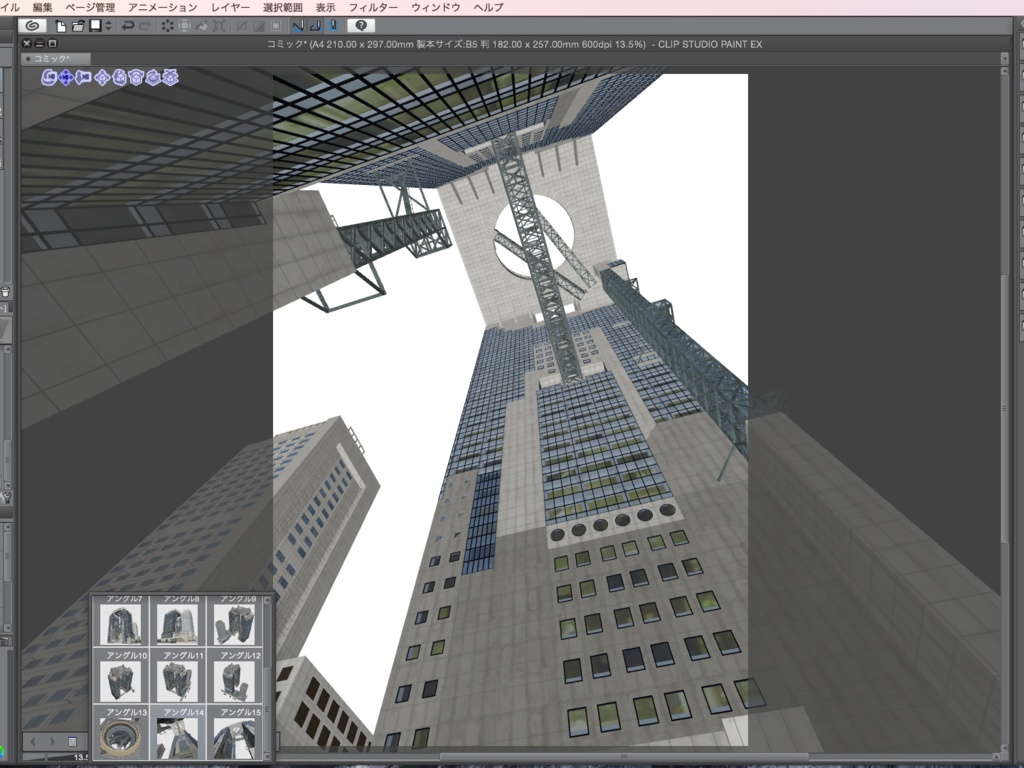Switch to the コミック* canvas tab
The image size is (1024, 768).
[56, 59]
